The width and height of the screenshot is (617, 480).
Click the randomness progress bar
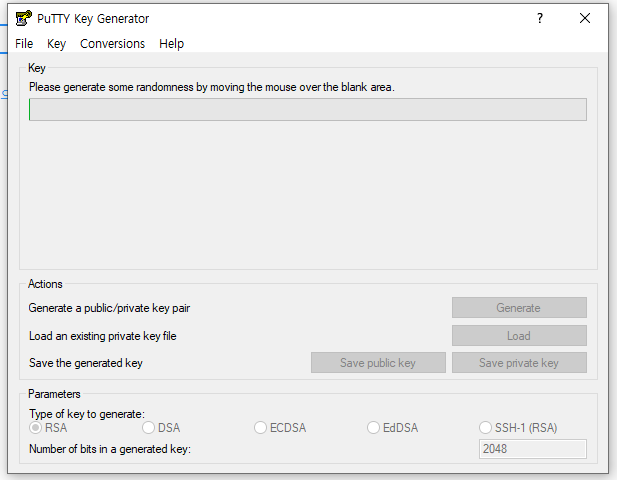308,110
